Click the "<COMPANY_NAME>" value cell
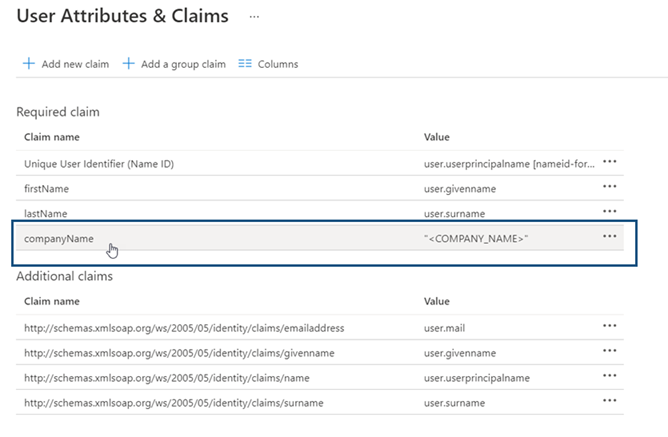This screenshot has height=437, width=668. coord(476,238)
